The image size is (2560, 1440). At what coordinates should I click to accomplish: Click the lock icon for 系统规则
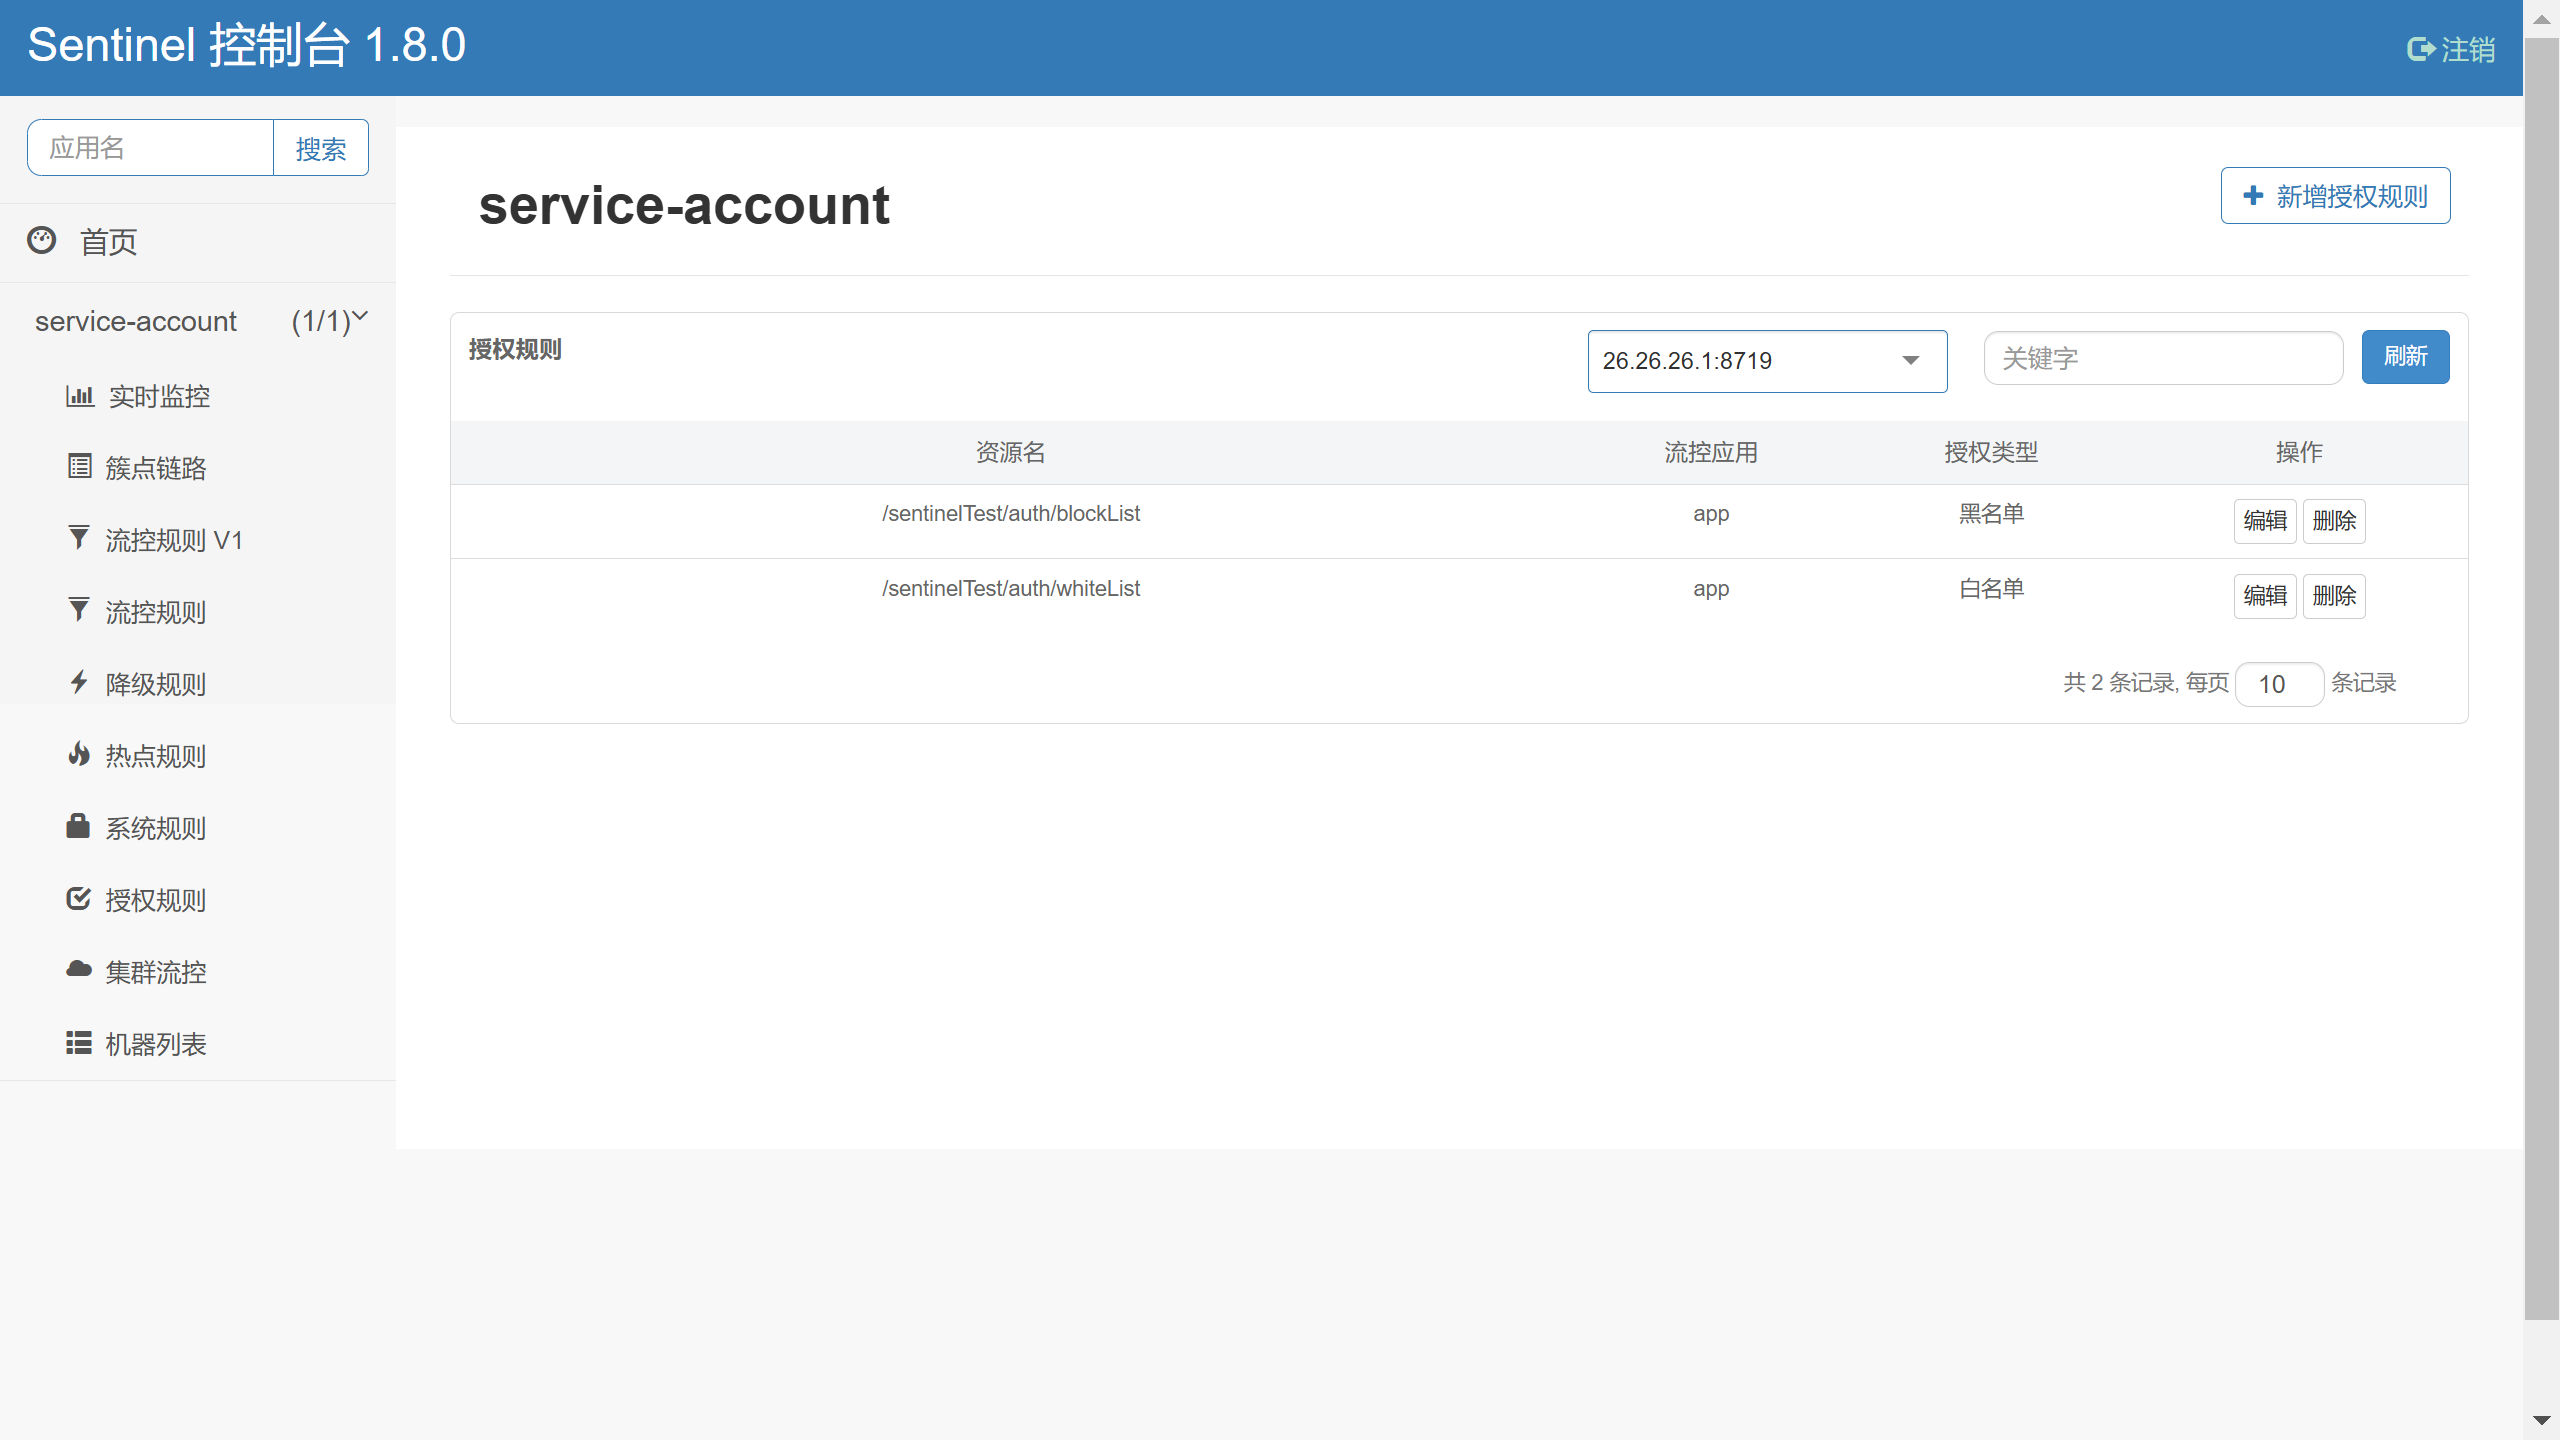pyautogui.click(x=78, y=826)
